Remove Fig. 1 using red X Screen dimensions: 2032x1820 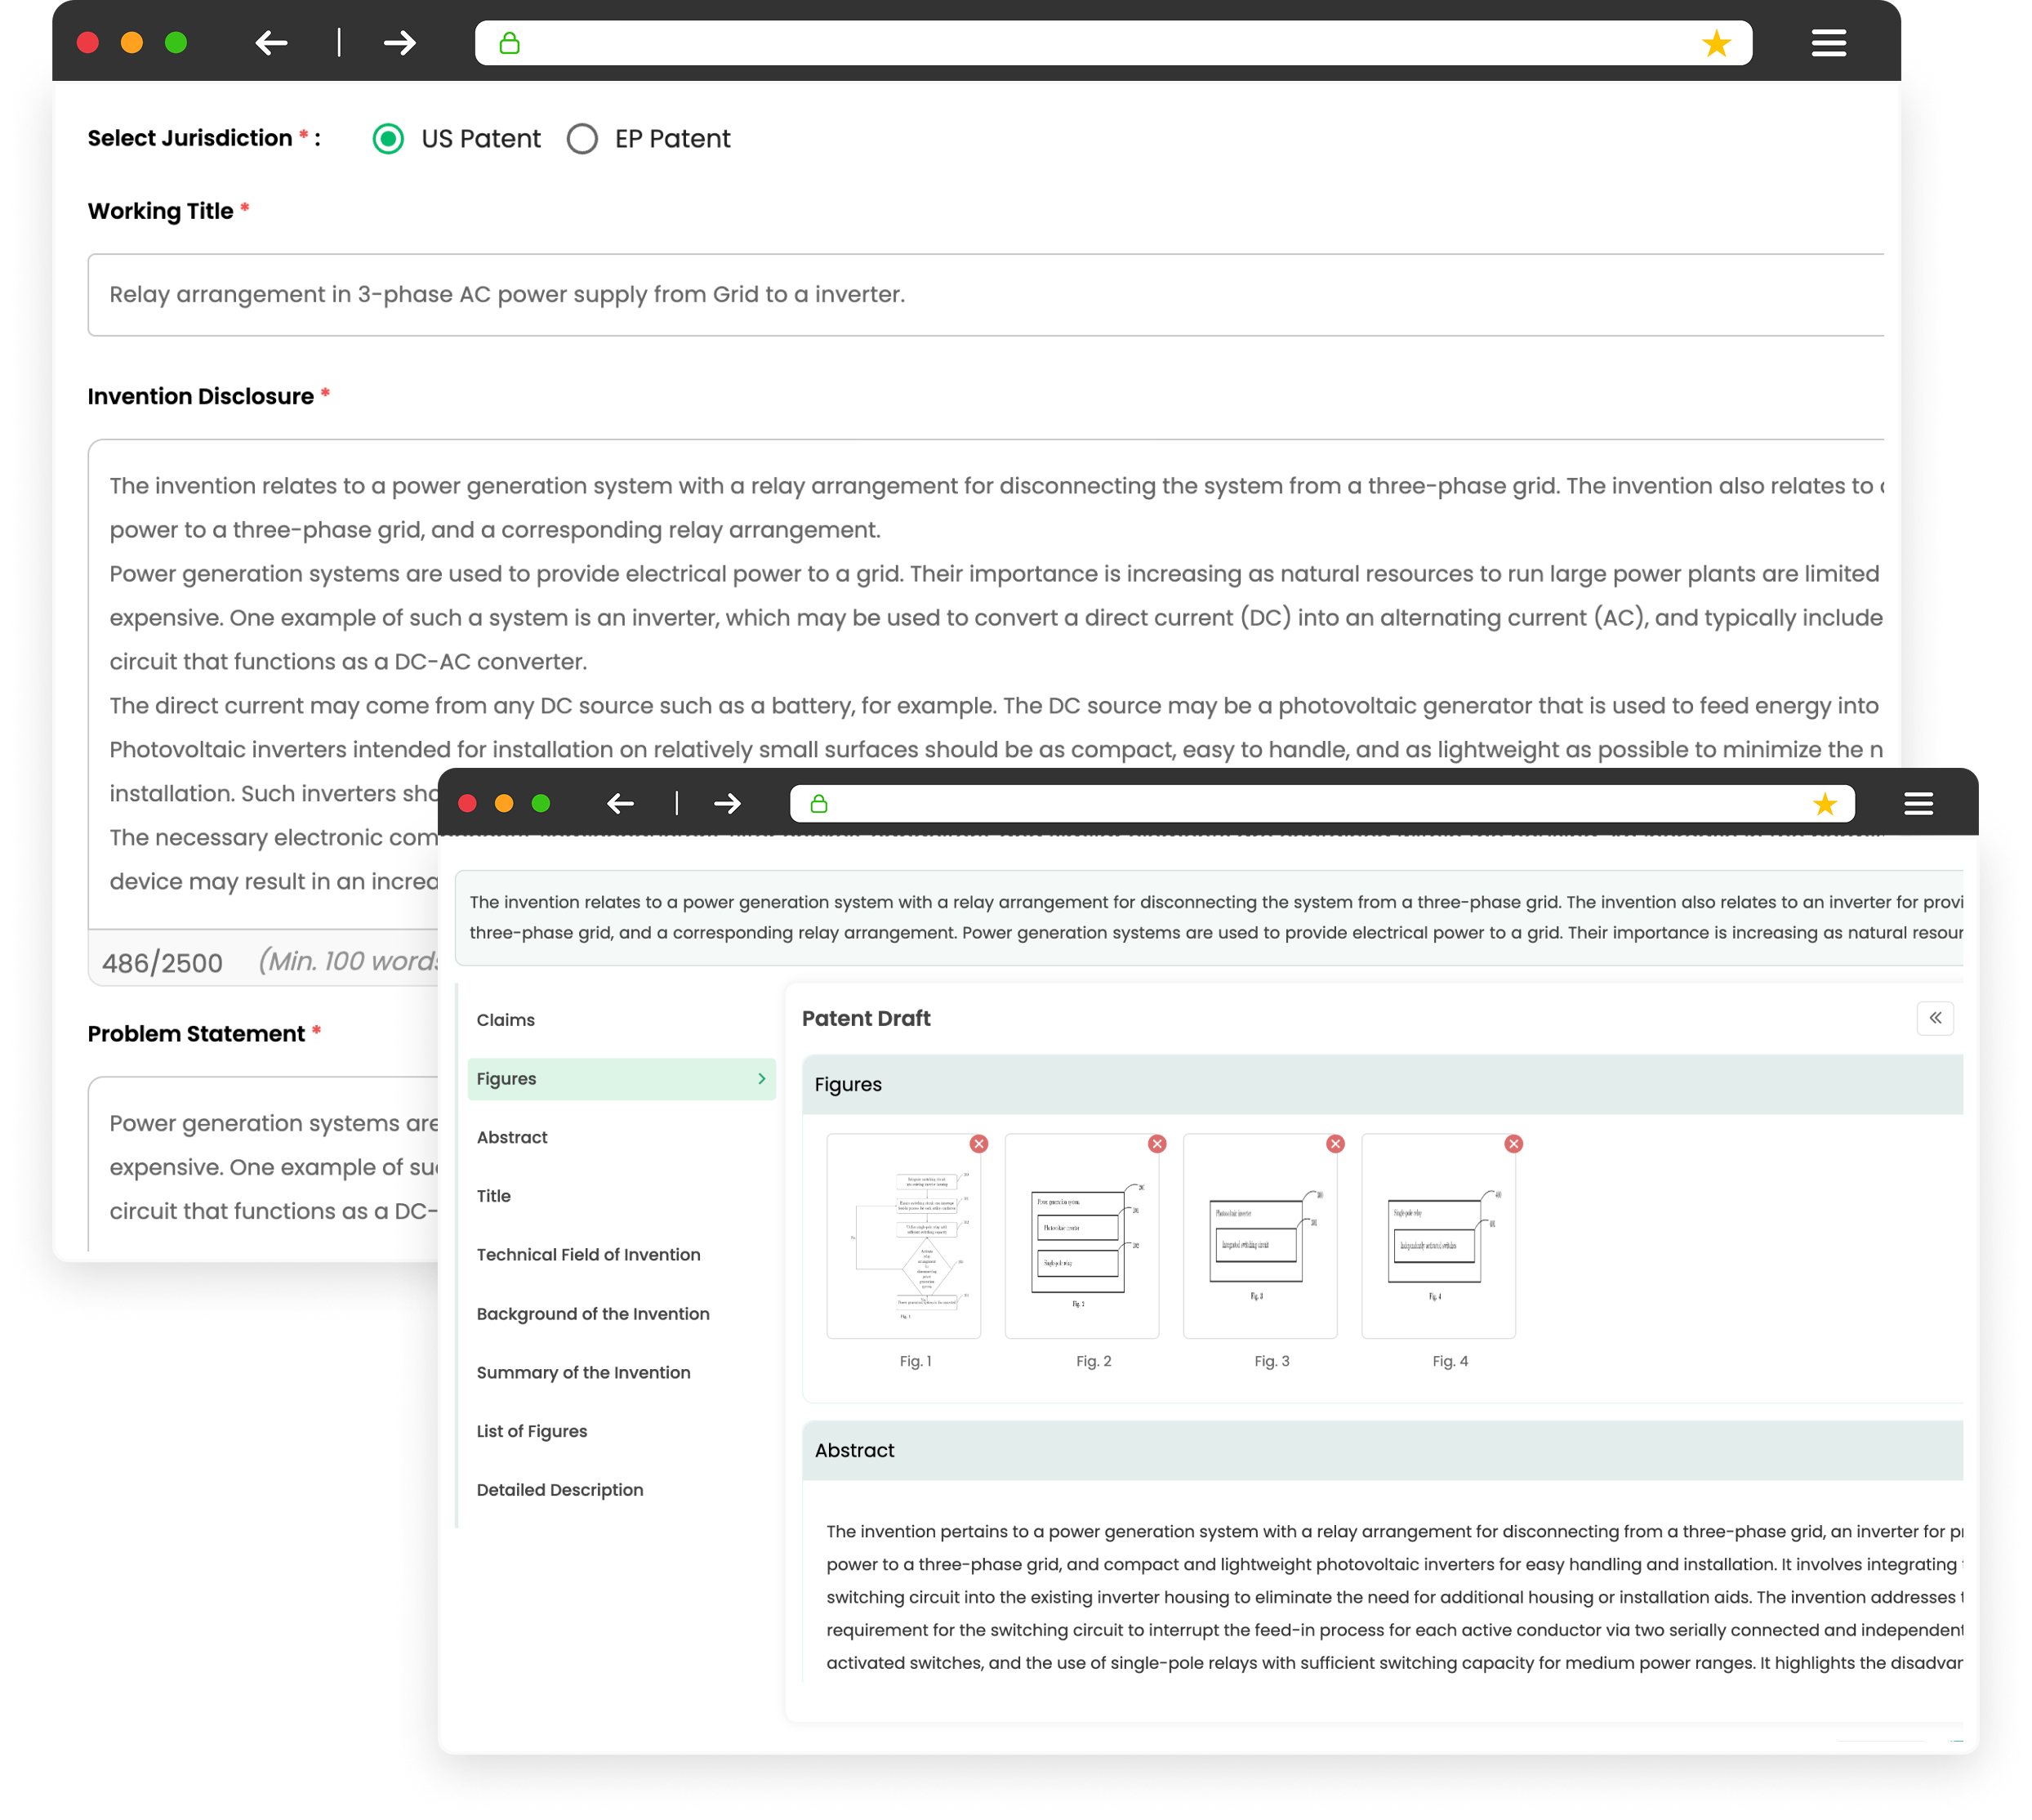(x=979, y=1143)
